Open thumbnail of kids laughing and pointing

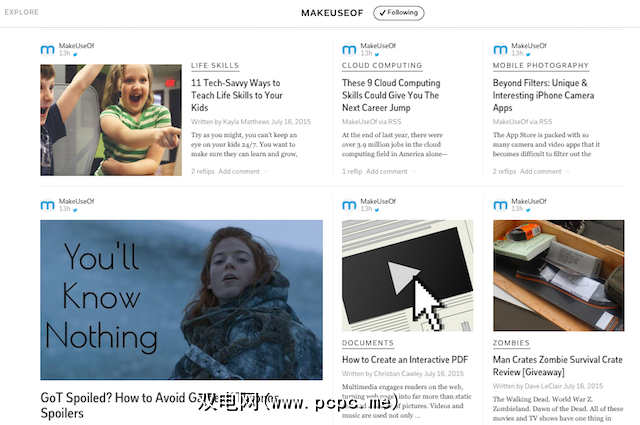(111, 120)
